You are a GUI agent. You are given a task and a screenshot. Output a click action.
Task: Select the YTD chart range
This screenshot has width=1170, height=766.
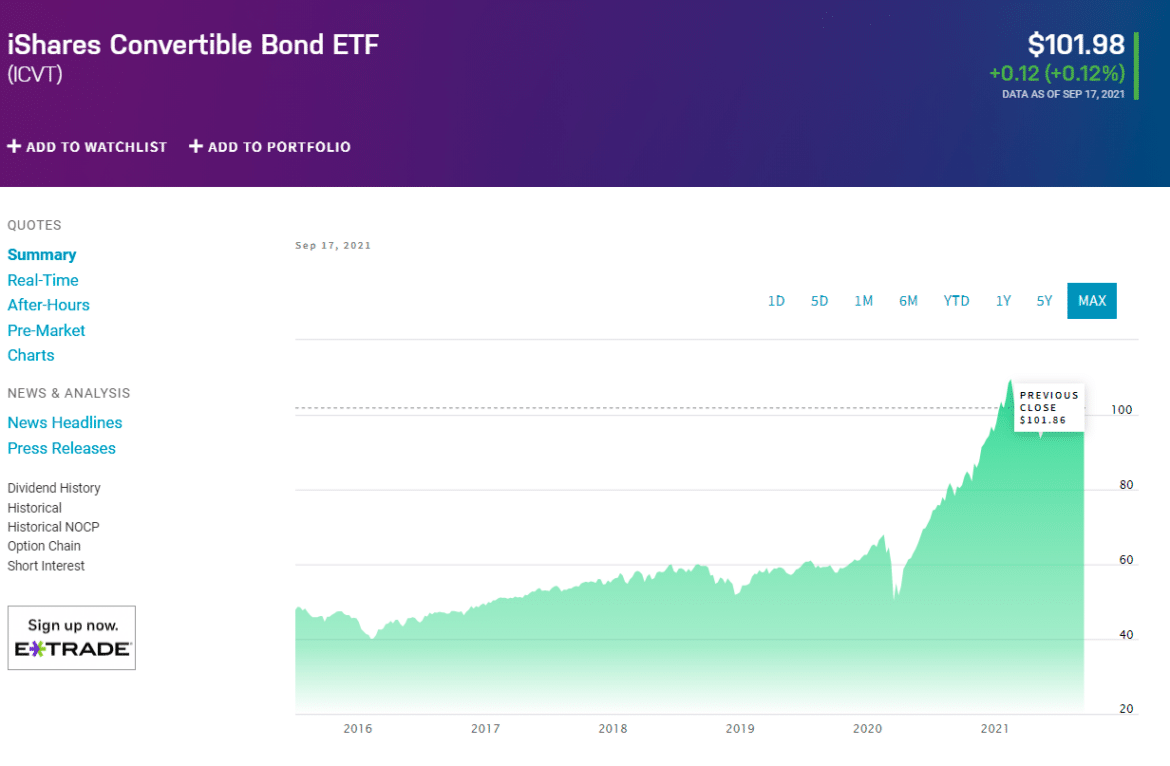(956, 300)
